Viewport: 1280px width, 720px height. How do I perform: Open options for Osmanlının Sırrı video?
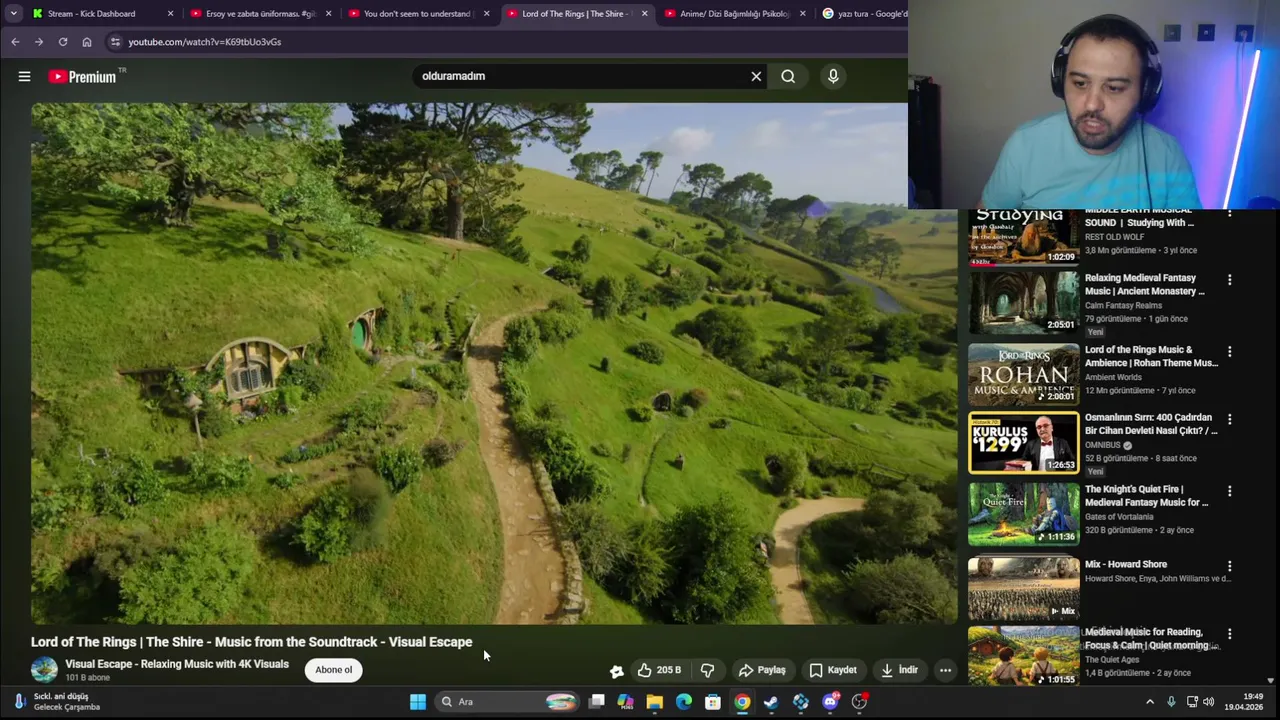click(1229, 419)
